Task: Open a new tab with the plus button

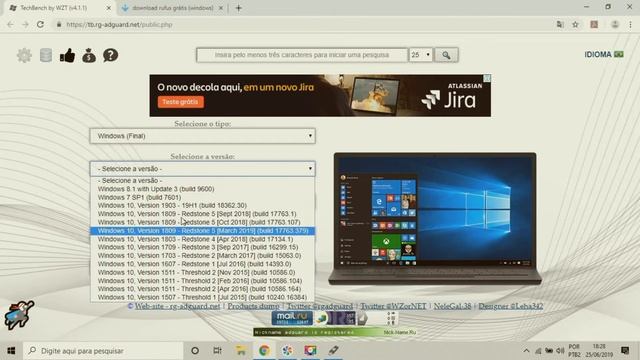Action: click(239, 8)
